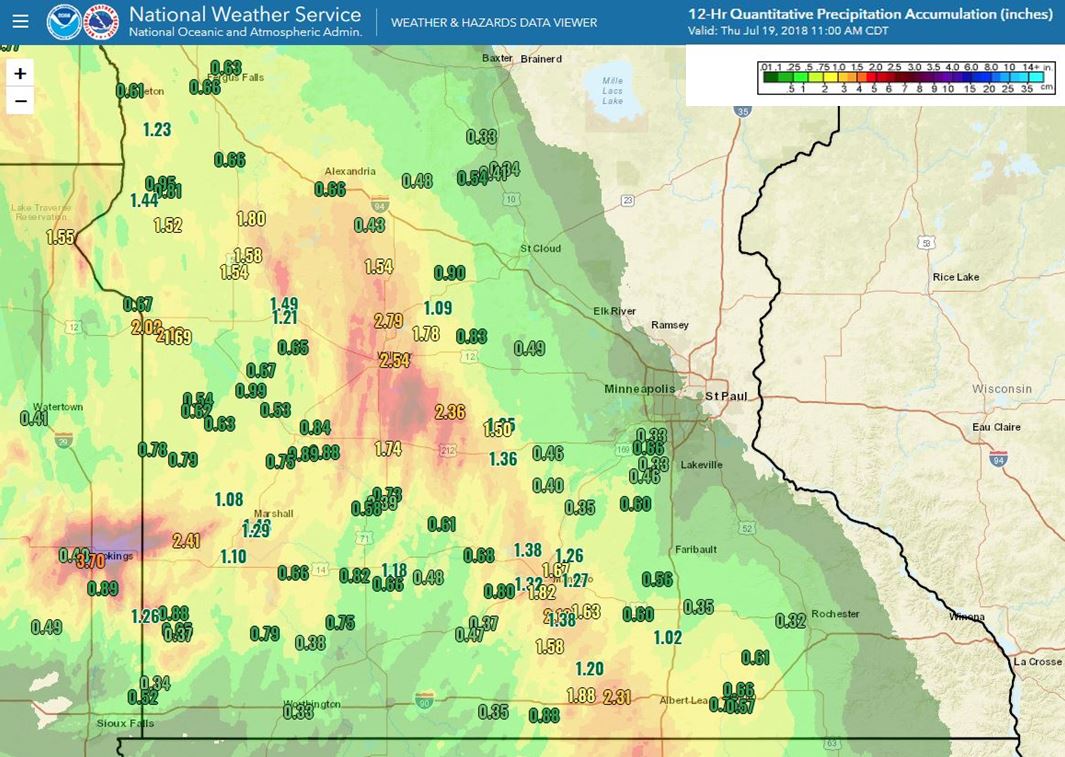Click the 1.80 precipitation value
Viewport: 1065px width, 757px height.
[x=251, y=218]
